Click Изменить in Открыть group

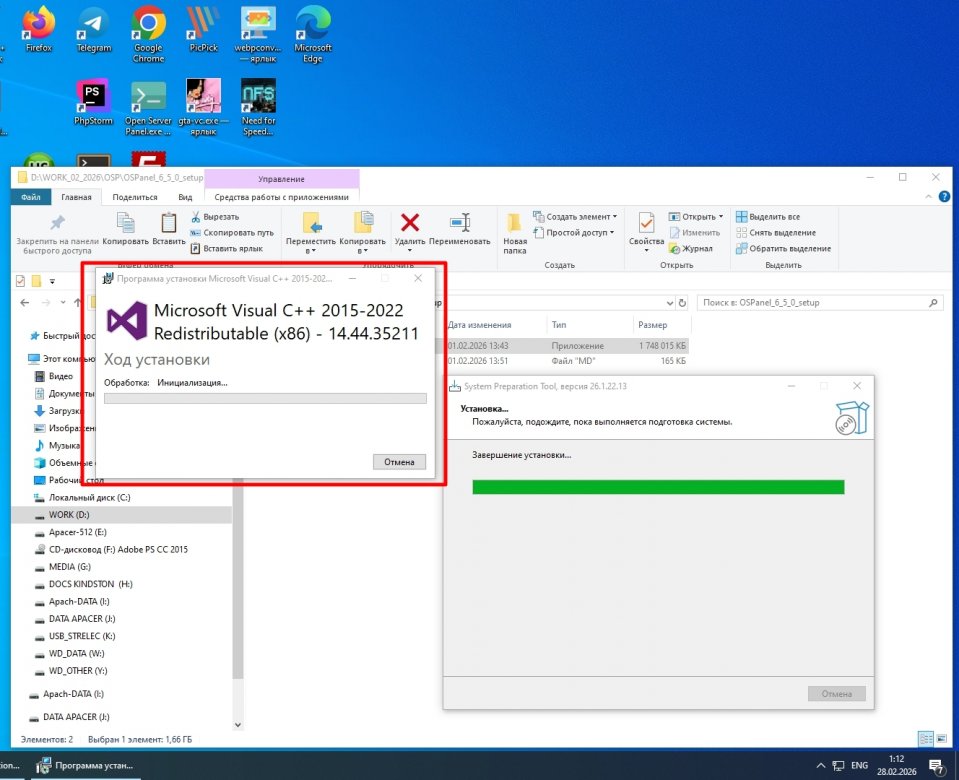click(695, 232)
